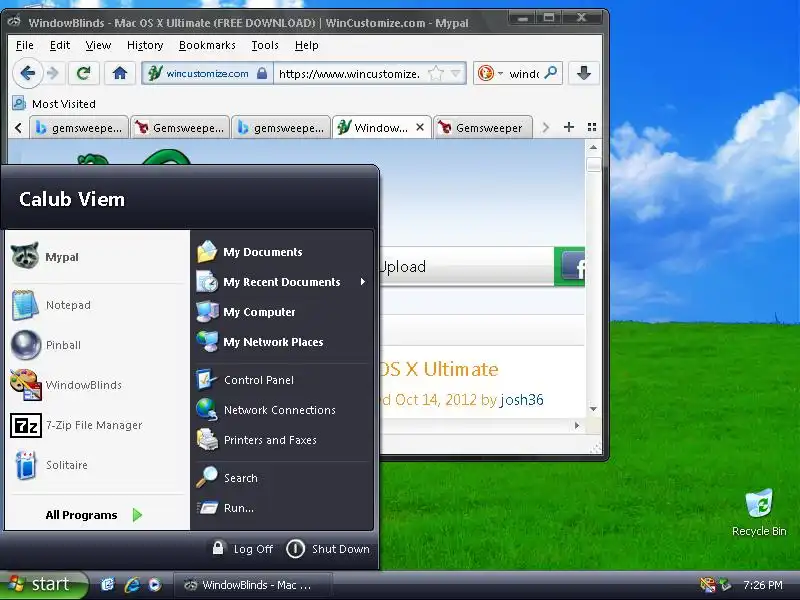Click the josh36 author link
This screenshot has height=600, width=800.
click(521, 399)
